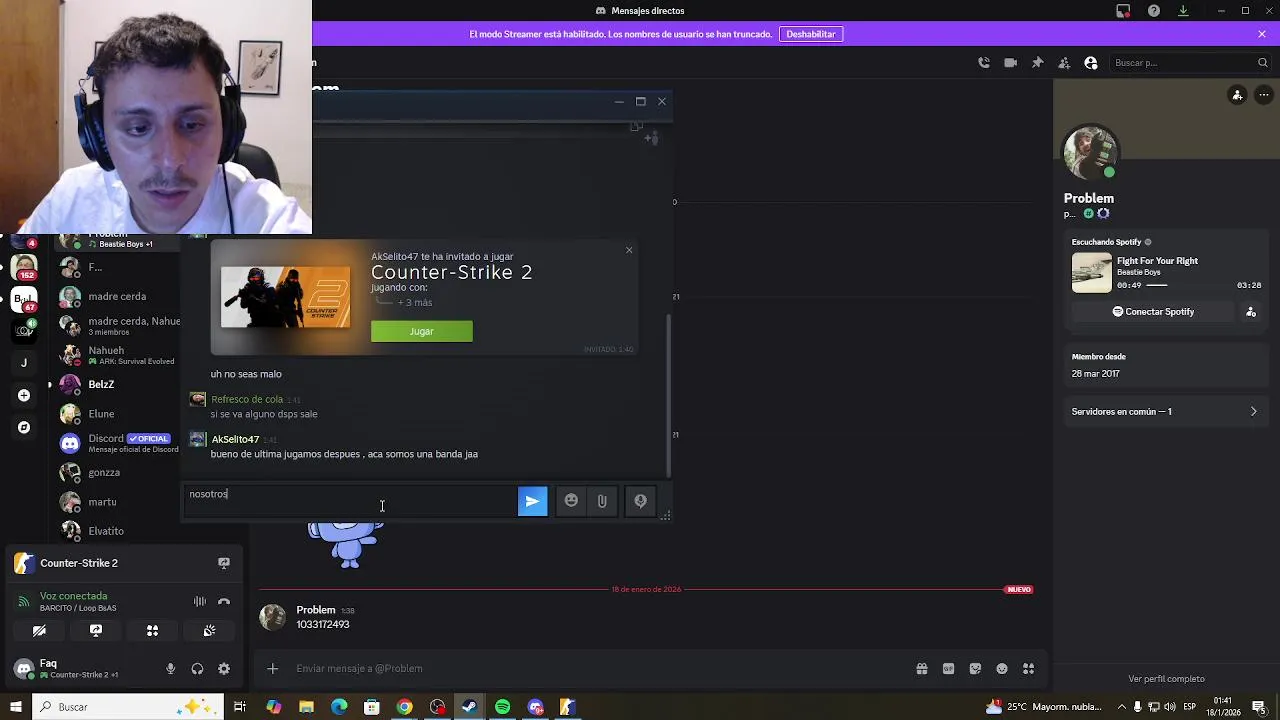Open the gonzza direct message

(x=117, y=473)
